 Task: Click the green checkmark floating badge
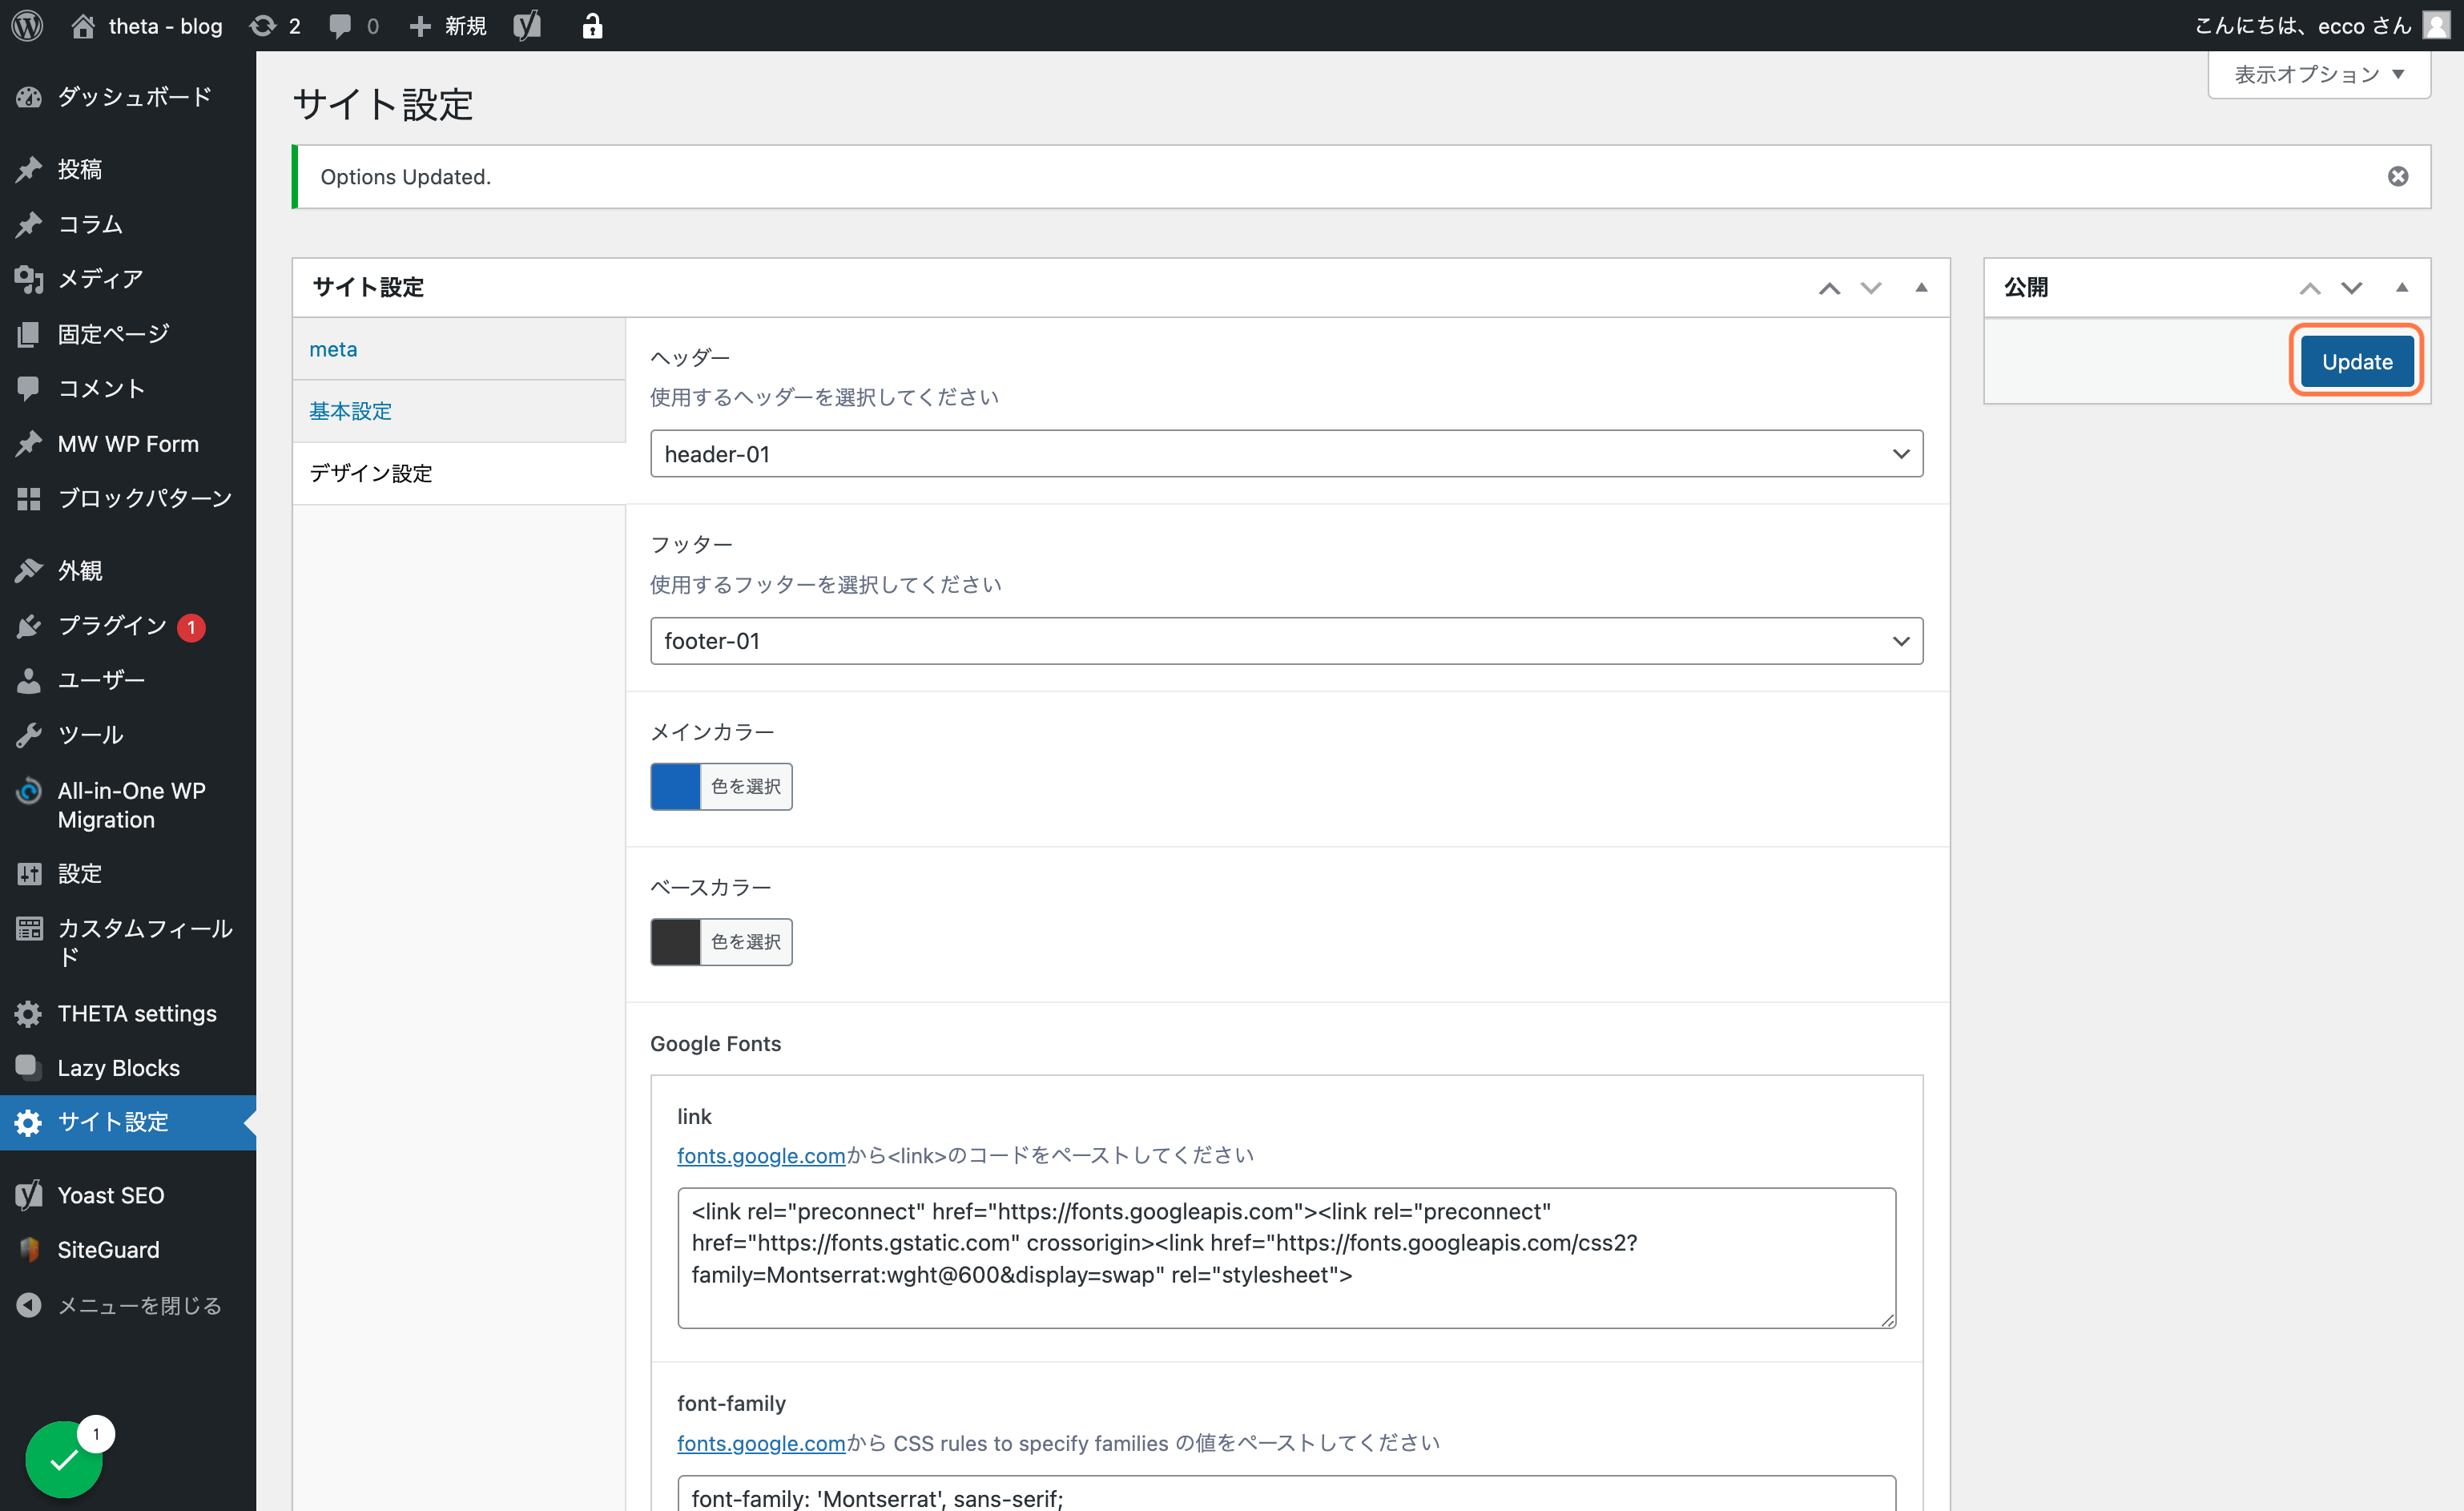pos(64,1460)
